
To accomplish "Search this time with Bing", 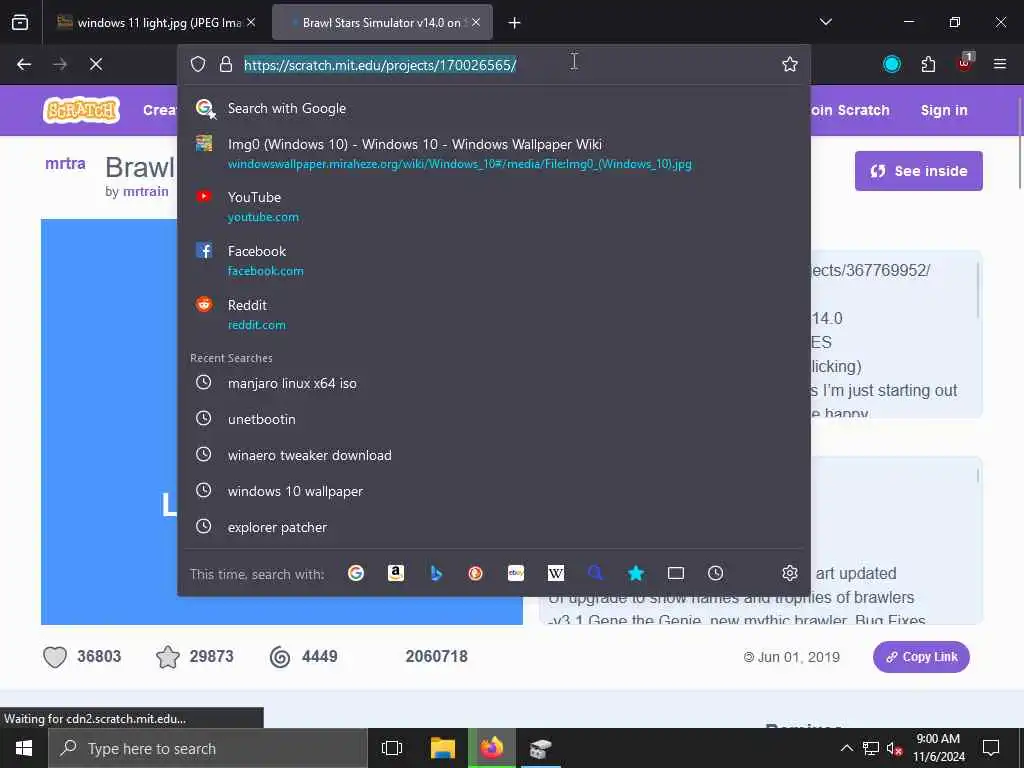I will pos(436,573).
